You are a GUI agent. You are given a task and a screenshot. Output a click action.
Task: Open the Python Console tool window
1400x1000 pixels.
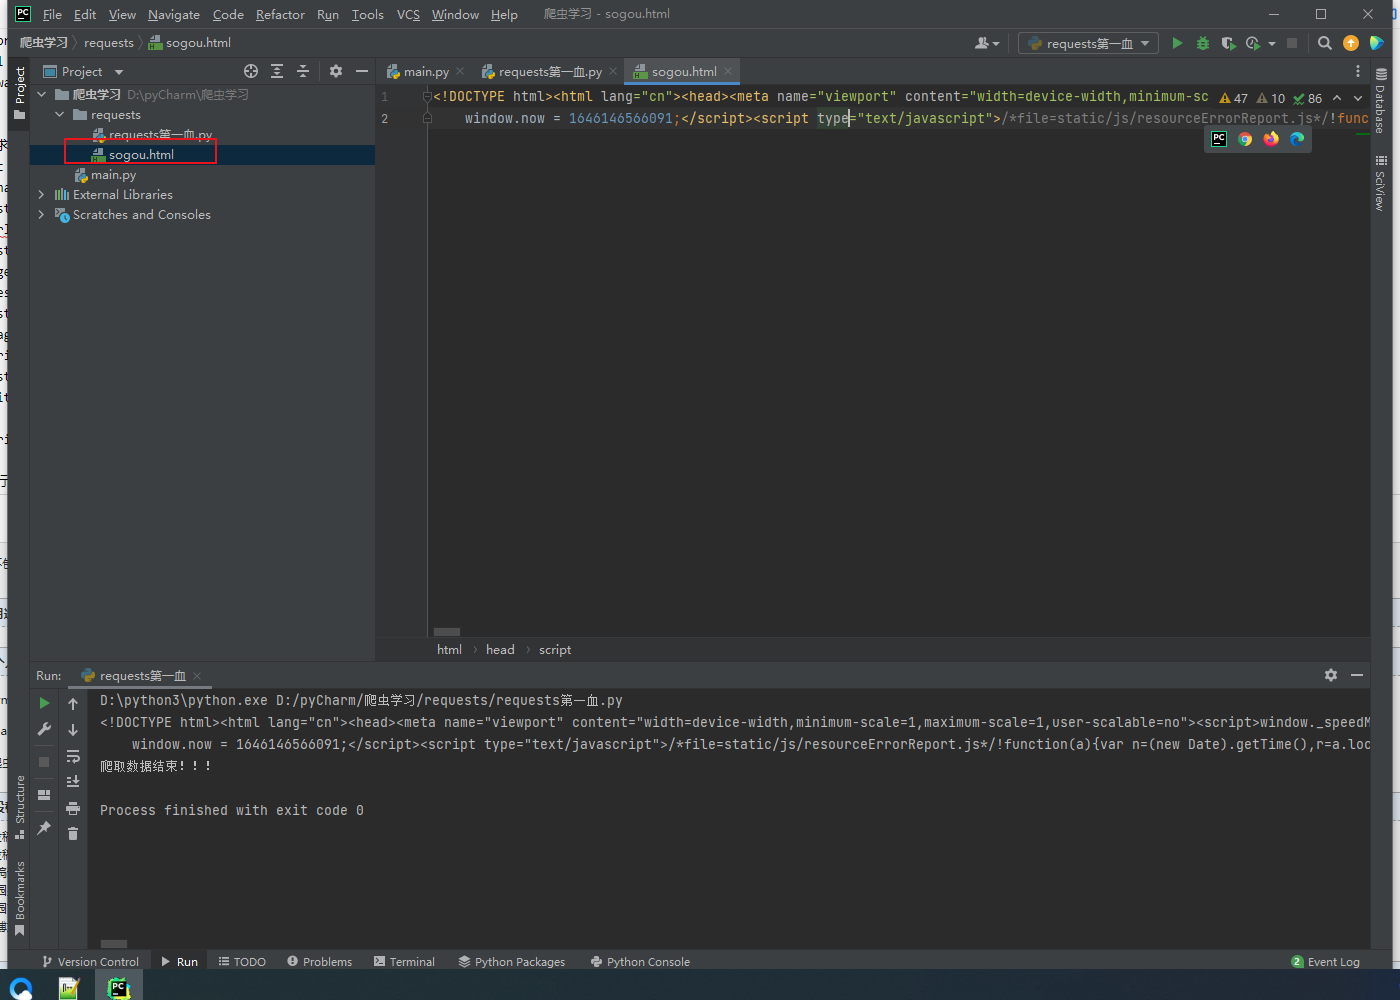[640, 961]
